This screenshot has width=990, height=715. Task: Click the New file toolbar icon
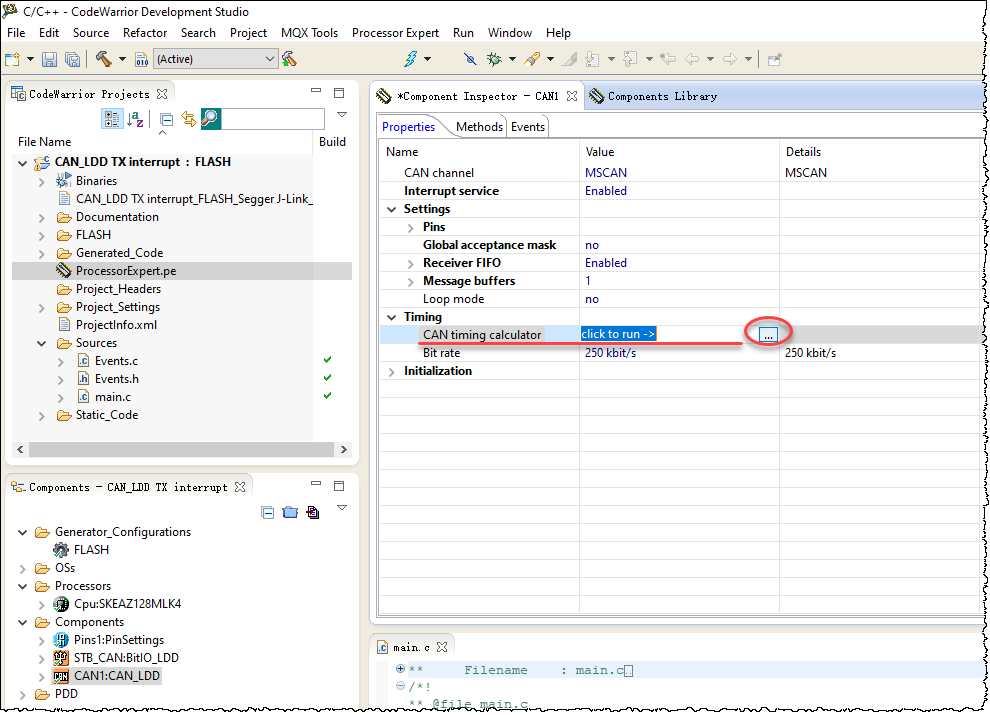point(12,59)
